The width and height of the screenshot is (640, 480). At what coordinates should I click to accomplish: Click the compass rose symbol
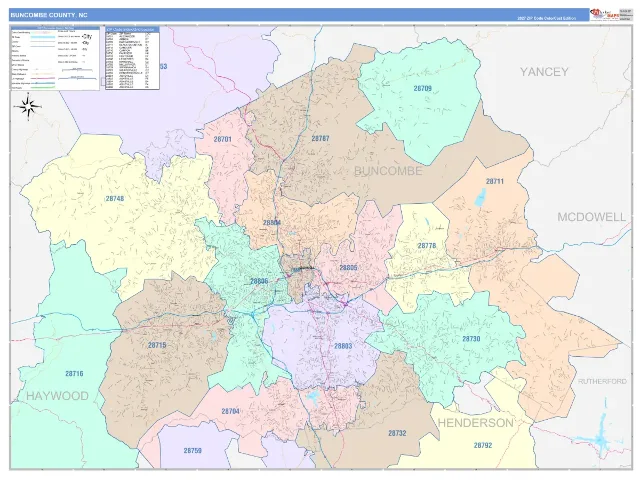click(x=28, y=107)
